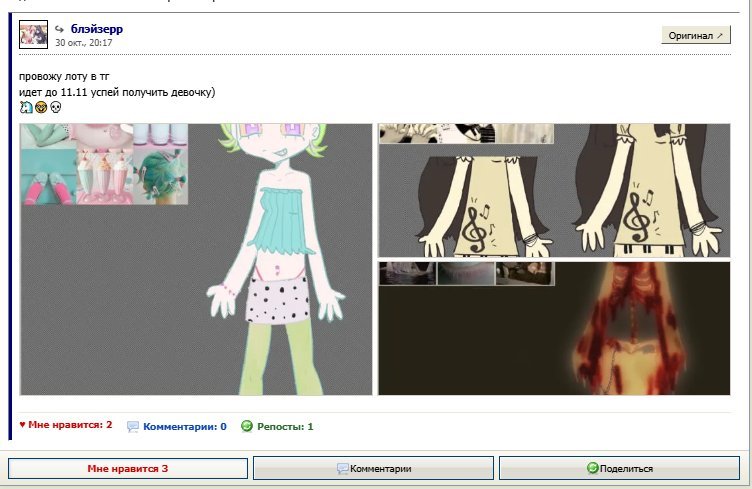
Task: Open the Комментарии button at bottom
Action: pos(373,468)
